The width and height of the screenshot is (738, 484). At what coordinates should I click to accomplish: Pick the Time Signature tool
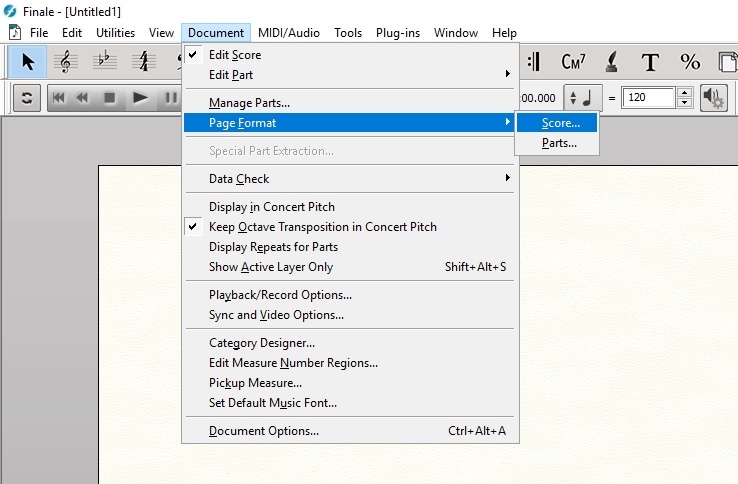[144, 62]
